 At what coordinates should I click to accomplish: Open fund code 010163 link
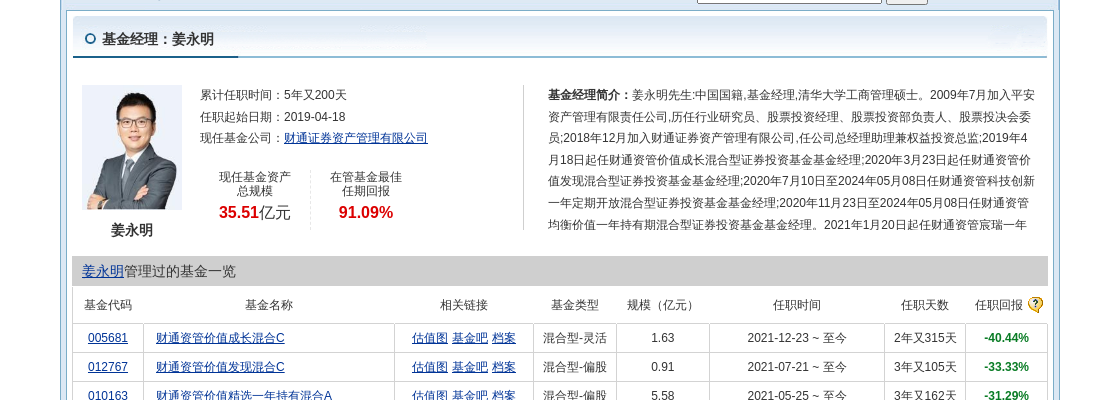(108, 395)
